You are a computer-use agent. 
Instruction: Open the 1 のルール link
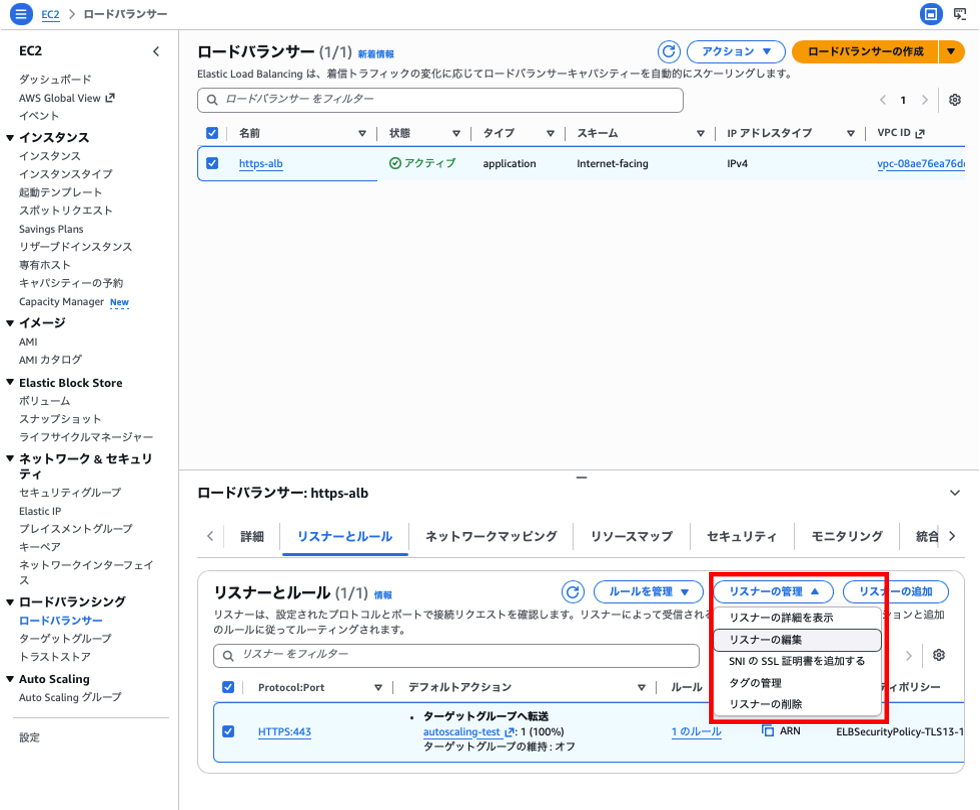696,732
